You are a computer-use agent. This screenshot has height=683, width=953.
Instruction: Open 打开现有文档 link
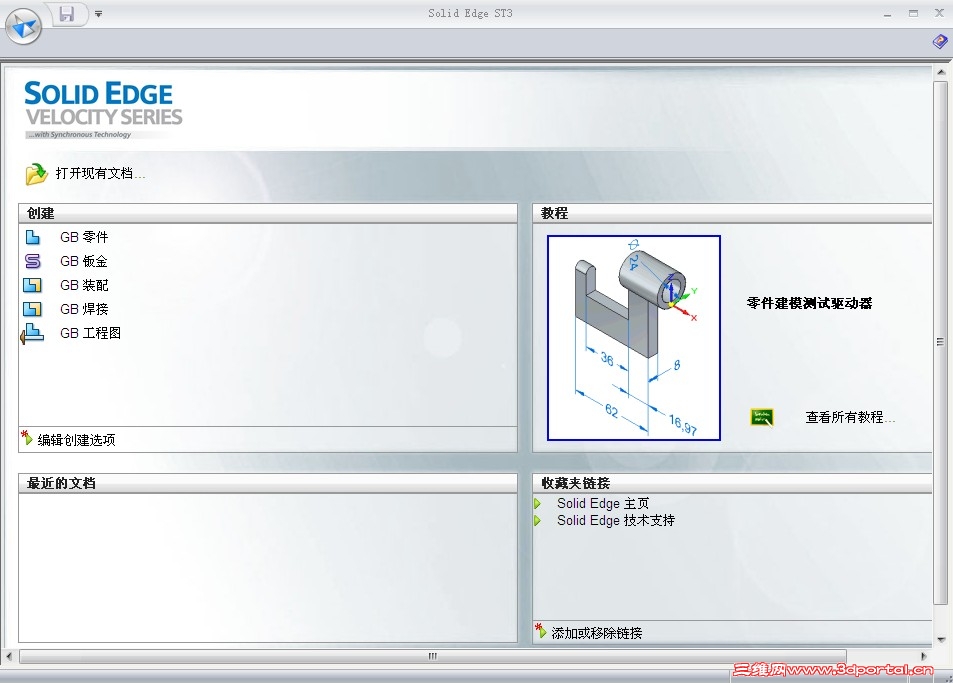[100, 174]
